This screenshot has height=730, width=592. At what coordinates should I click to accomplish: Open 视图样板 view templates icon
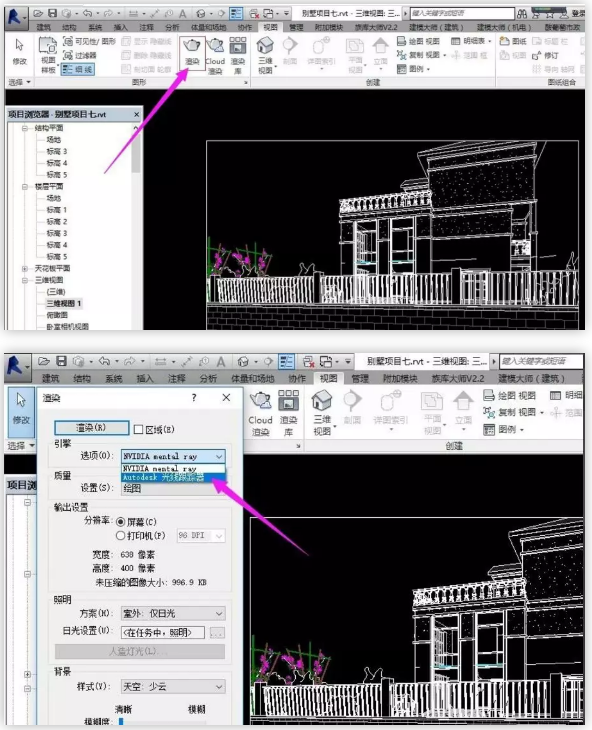pyautogui.click(x=48, y=55)
